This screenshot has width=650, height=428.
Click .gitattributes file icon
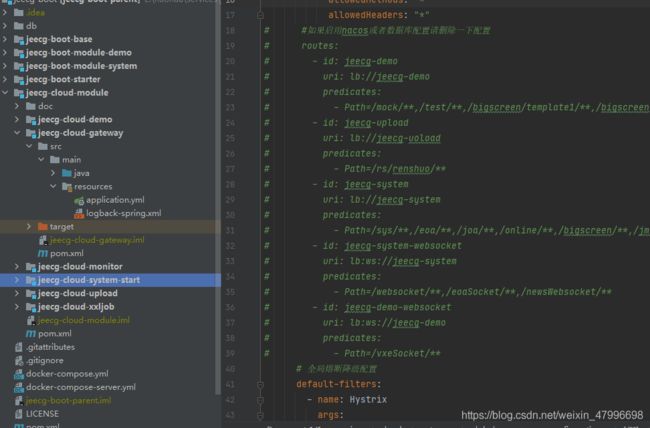pos(19,347)
